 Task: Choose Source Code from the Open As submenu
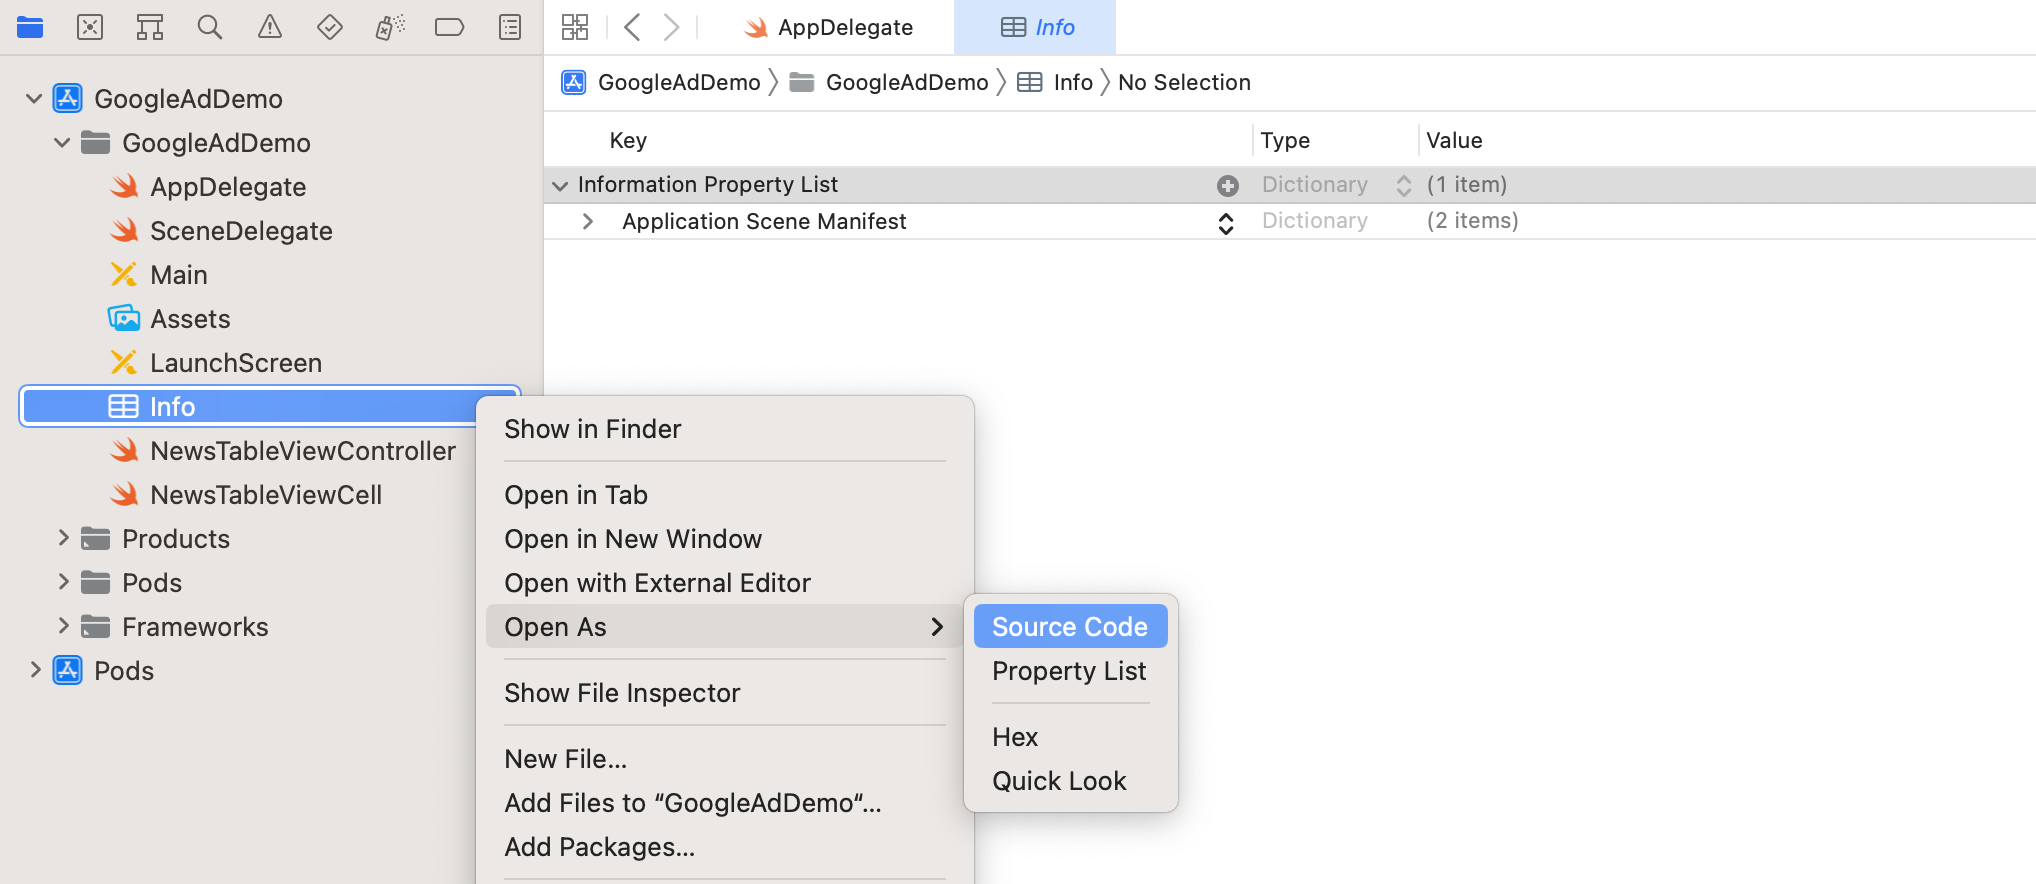pos(1069,627)
